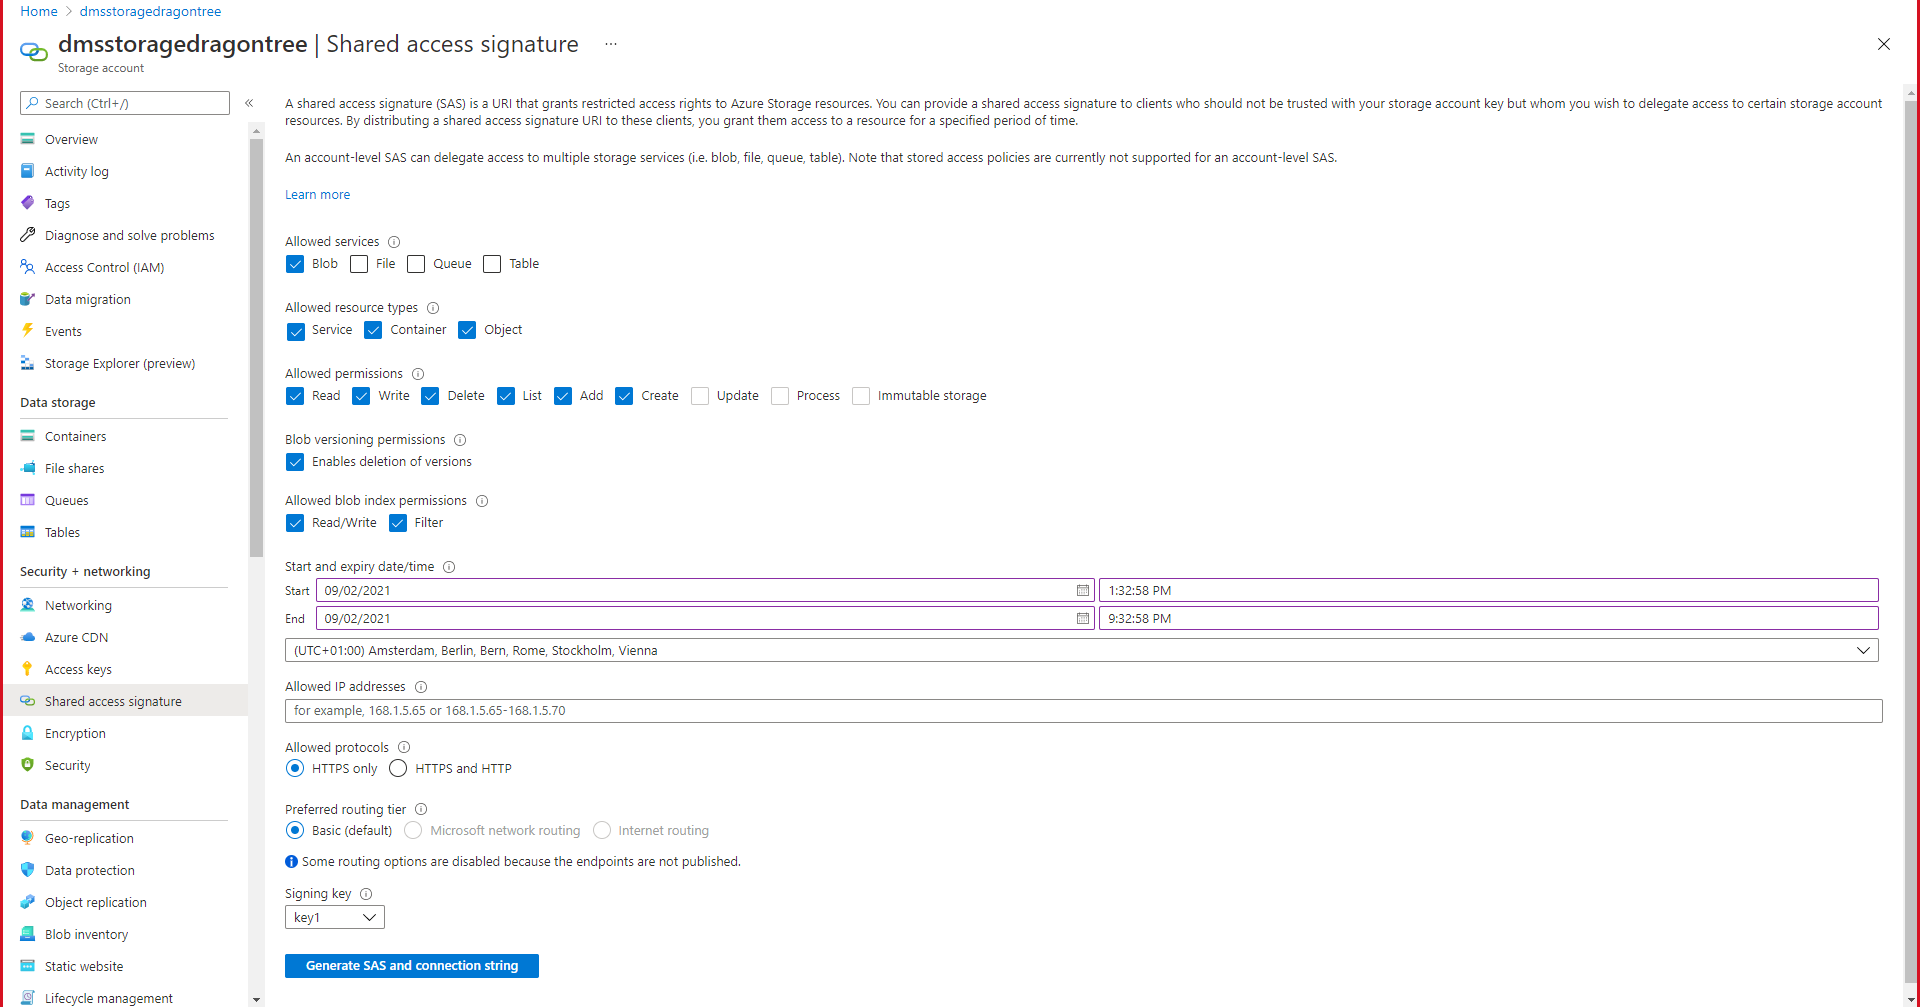Click info icon next to Allowed services
This screenshot has height=1007, width=1920.
click(x=394, y=242)
